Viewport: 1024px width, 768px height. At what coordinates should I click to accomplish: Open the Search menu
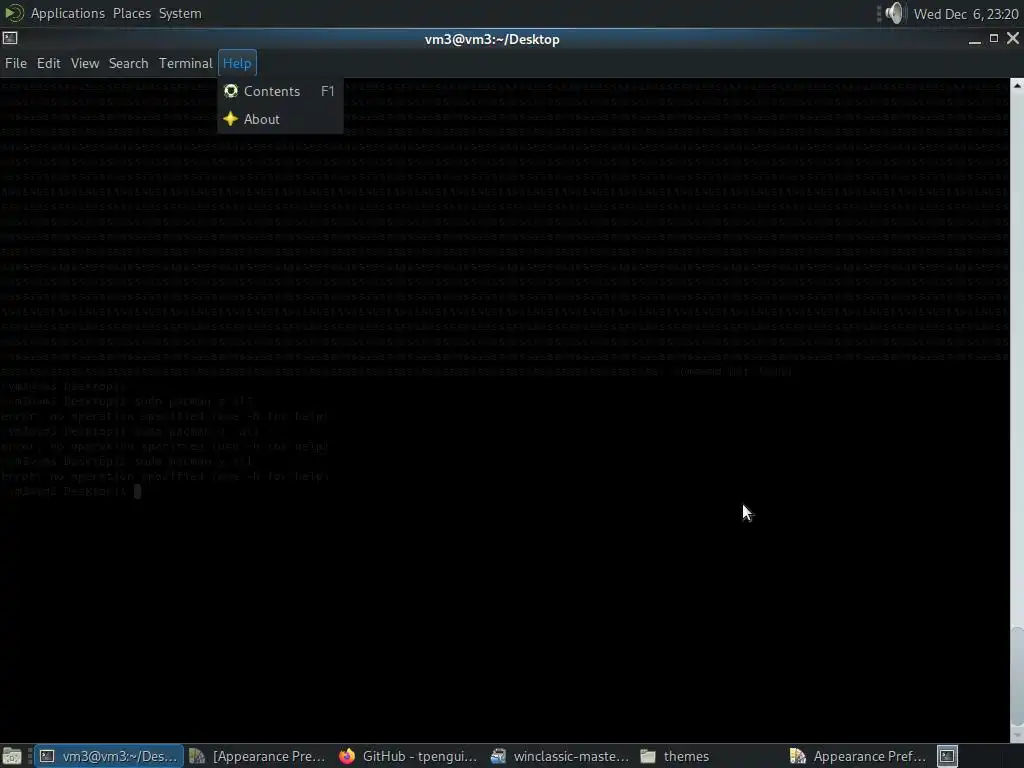(129, 63)
